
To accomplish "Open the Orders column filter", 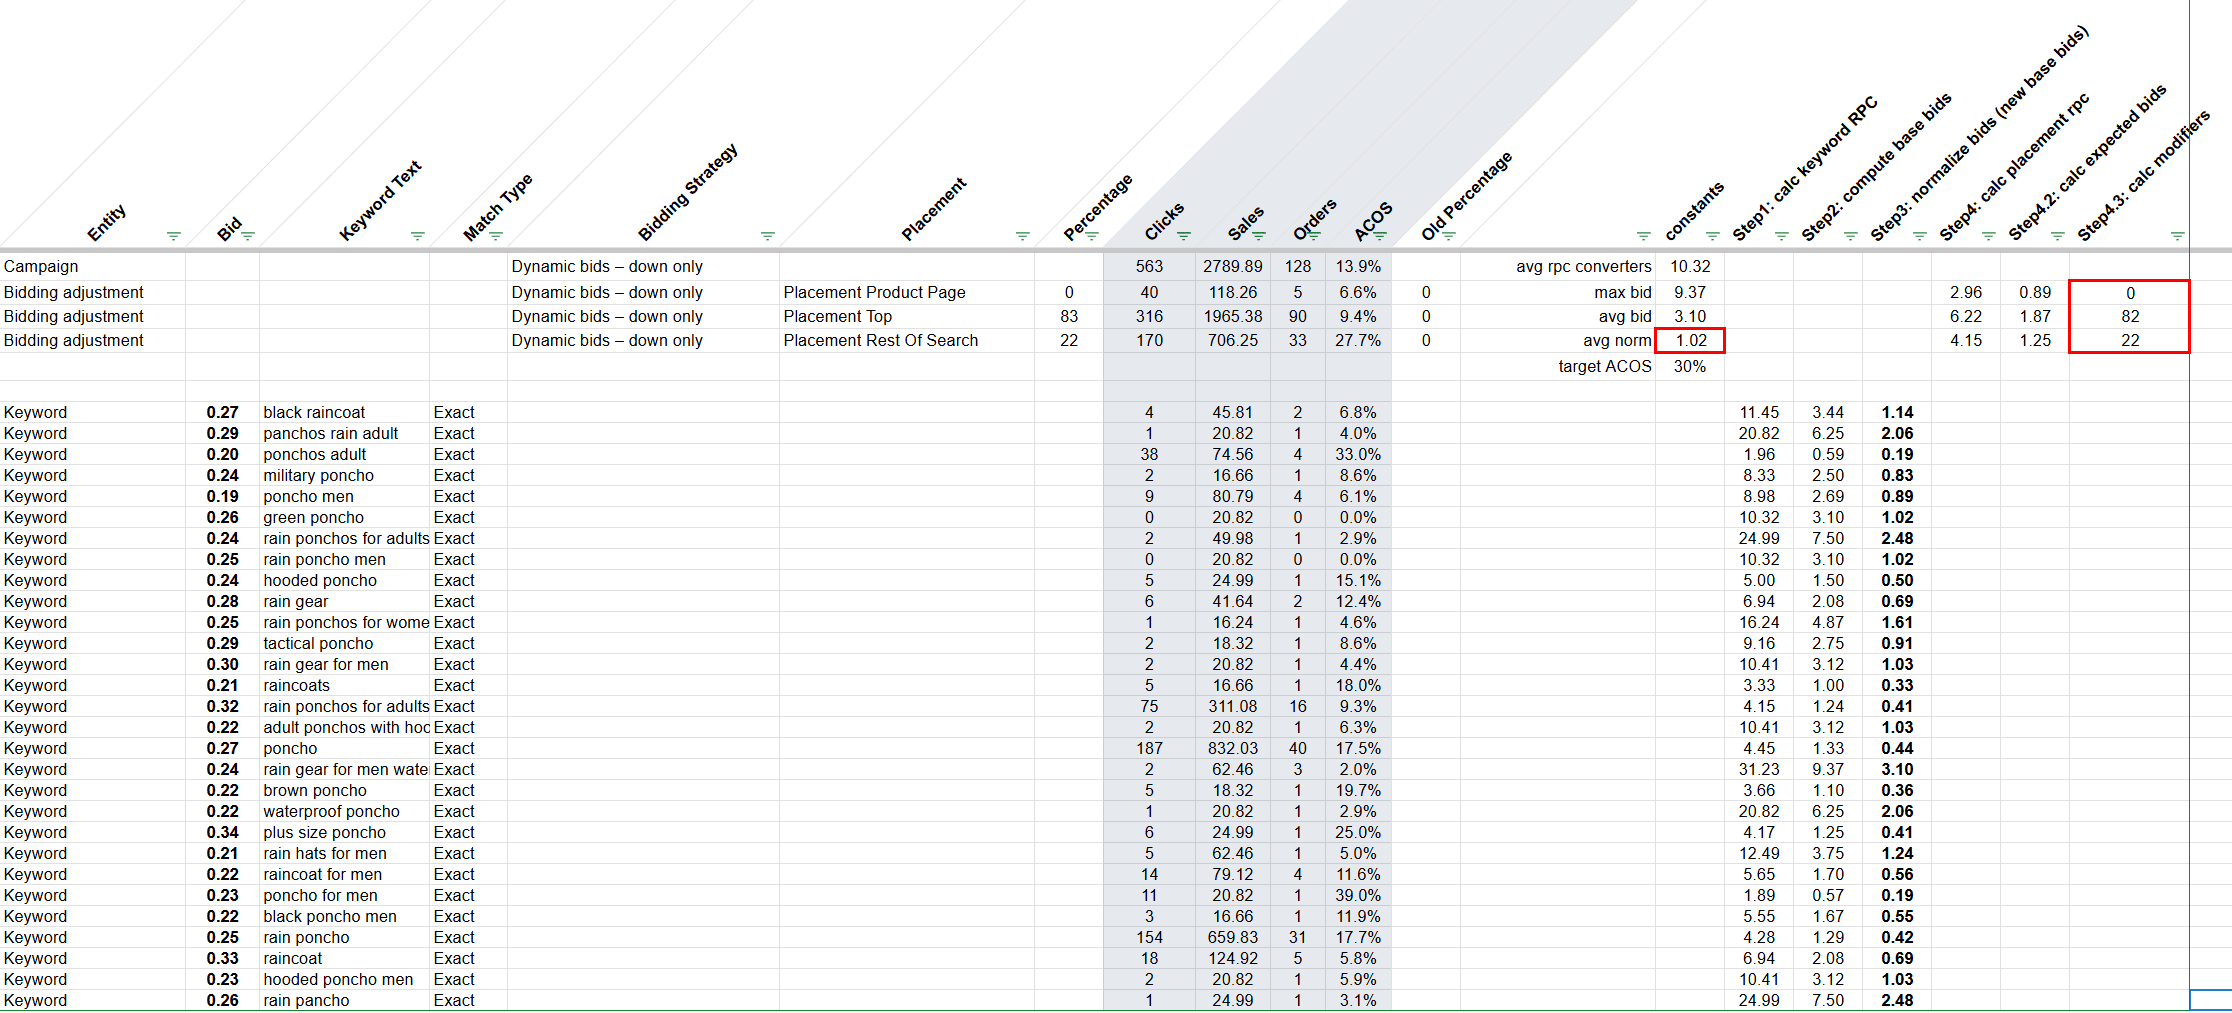I will pyautogui.click(x=1313, y=236).
